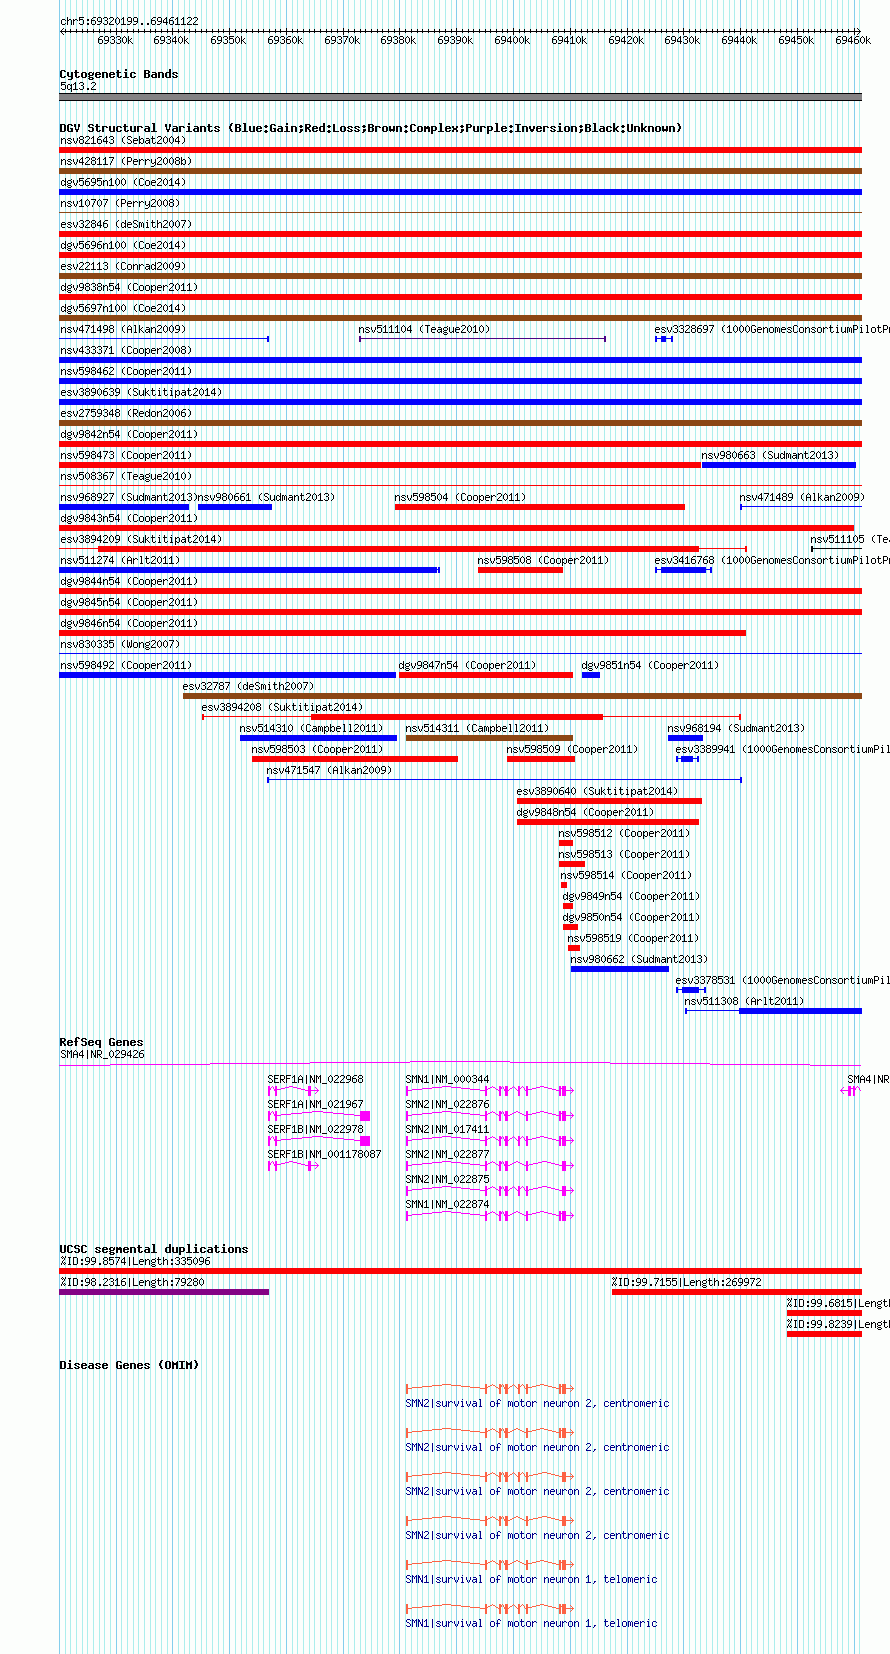Open esv3894208 (Suktitipat2014) variant
Viewport: 890px width, 1654px height.
click(282, 707)
